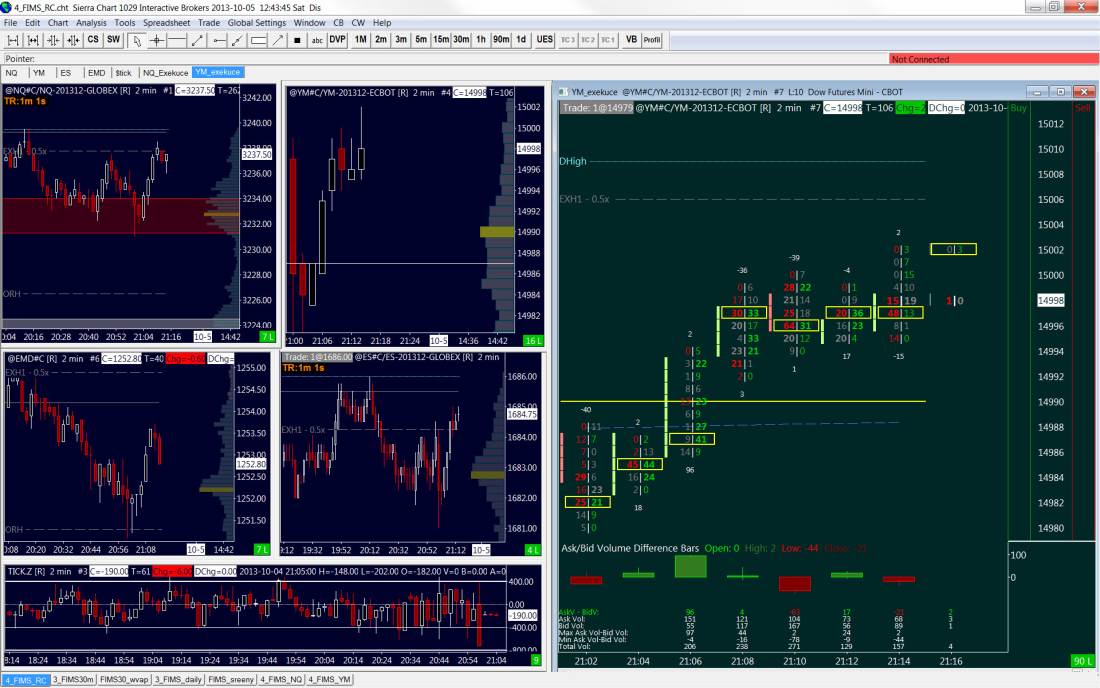This screenshot has height=688, width=1100.
Task: Open the Chart menu
Action: click(58, 22)
